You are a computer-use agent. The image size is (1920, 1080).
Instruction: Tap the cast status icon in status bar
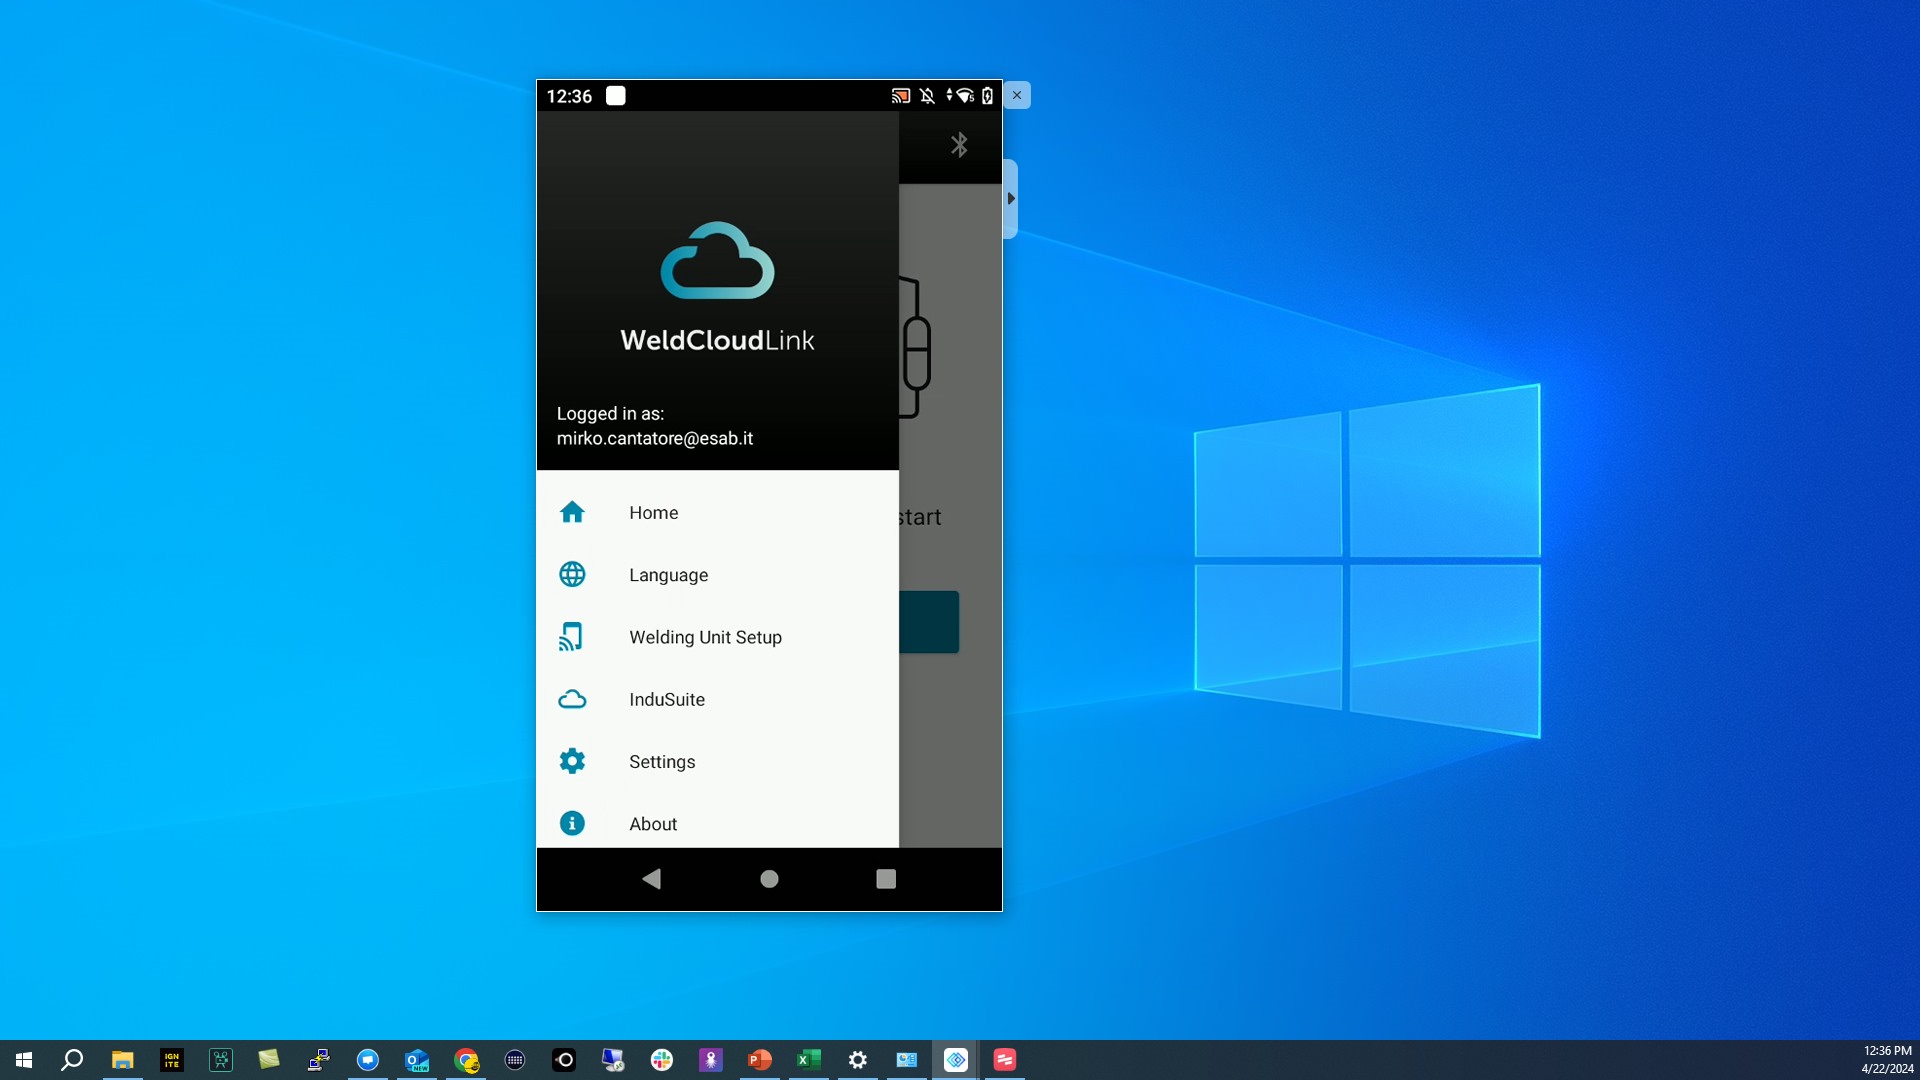tap(900, 96)
